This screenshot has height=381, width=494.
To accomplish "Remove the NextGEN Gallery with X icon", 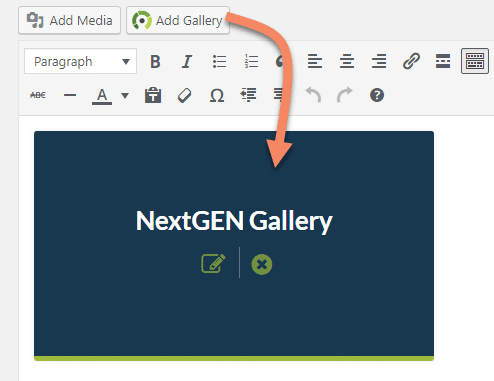I will [x=262, y=265].
